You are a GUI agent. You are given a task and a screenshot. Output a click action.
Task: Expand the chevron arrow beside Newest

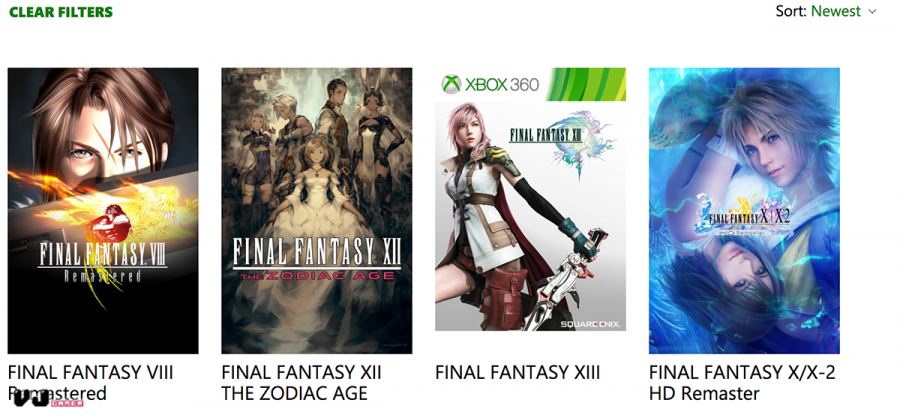[x=872, y=11]
